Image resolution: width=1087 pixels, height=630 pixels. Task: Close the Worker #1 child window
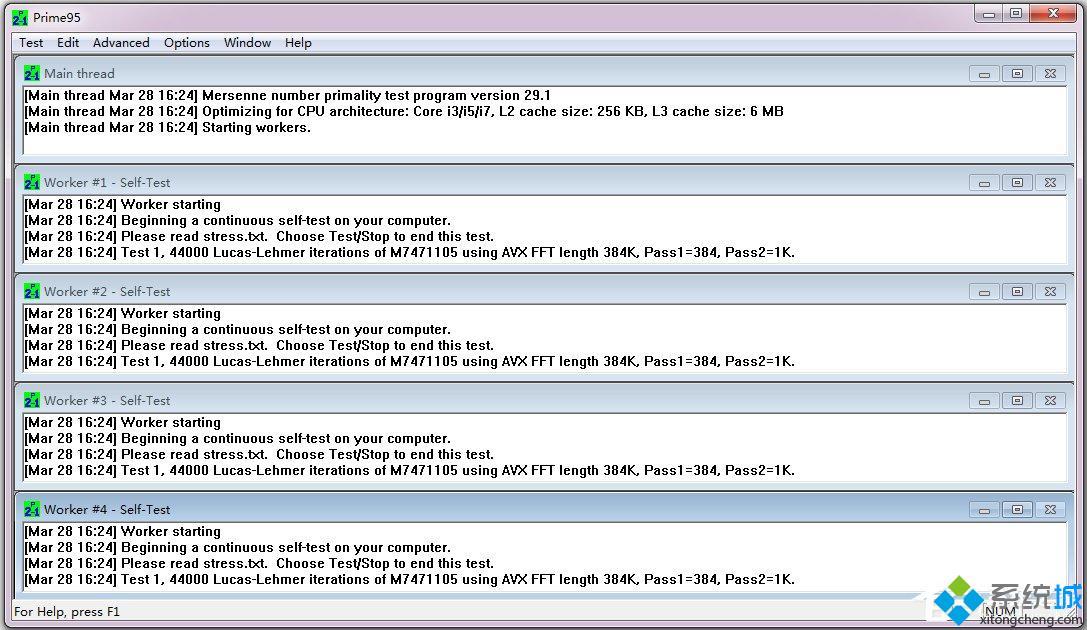[x=1050, y=182]
